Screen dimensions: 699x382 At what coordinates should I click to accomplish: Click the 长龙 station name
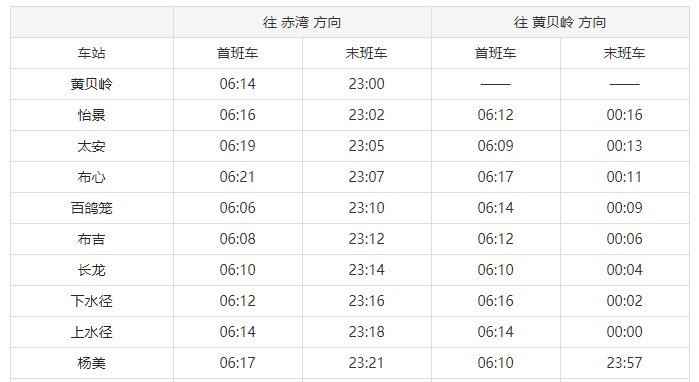(92, 270)
